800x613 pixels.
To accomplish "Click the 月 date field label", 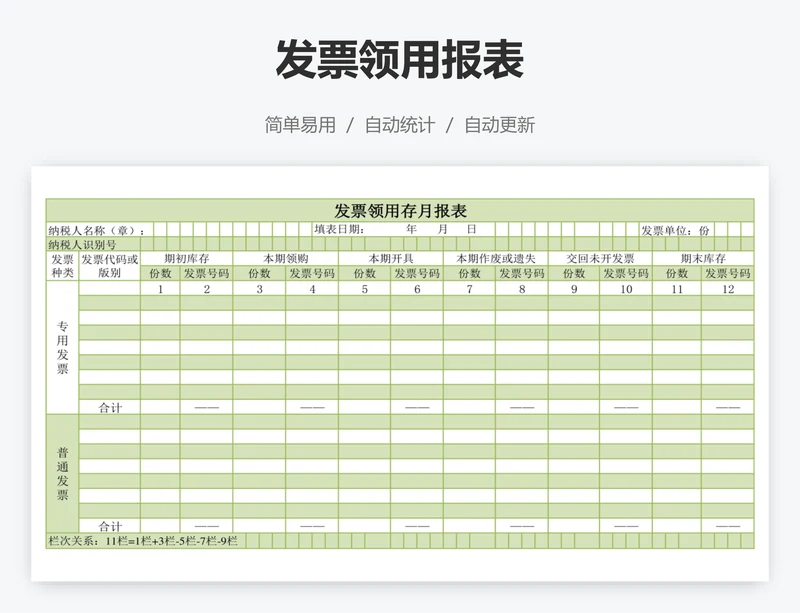I will point(442,229).
